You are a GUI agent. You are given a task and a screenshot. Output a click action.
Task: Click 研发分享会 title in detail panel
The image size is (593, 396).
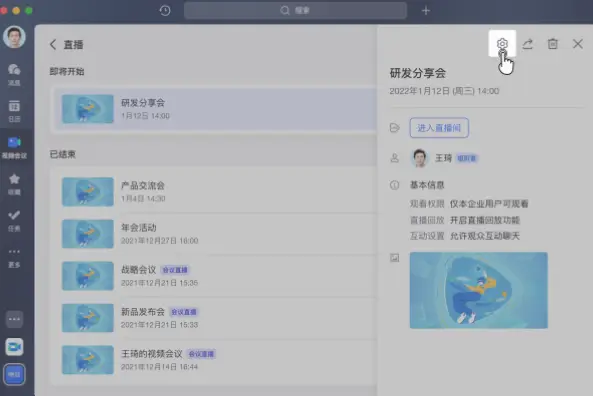[x=418, y=73]
